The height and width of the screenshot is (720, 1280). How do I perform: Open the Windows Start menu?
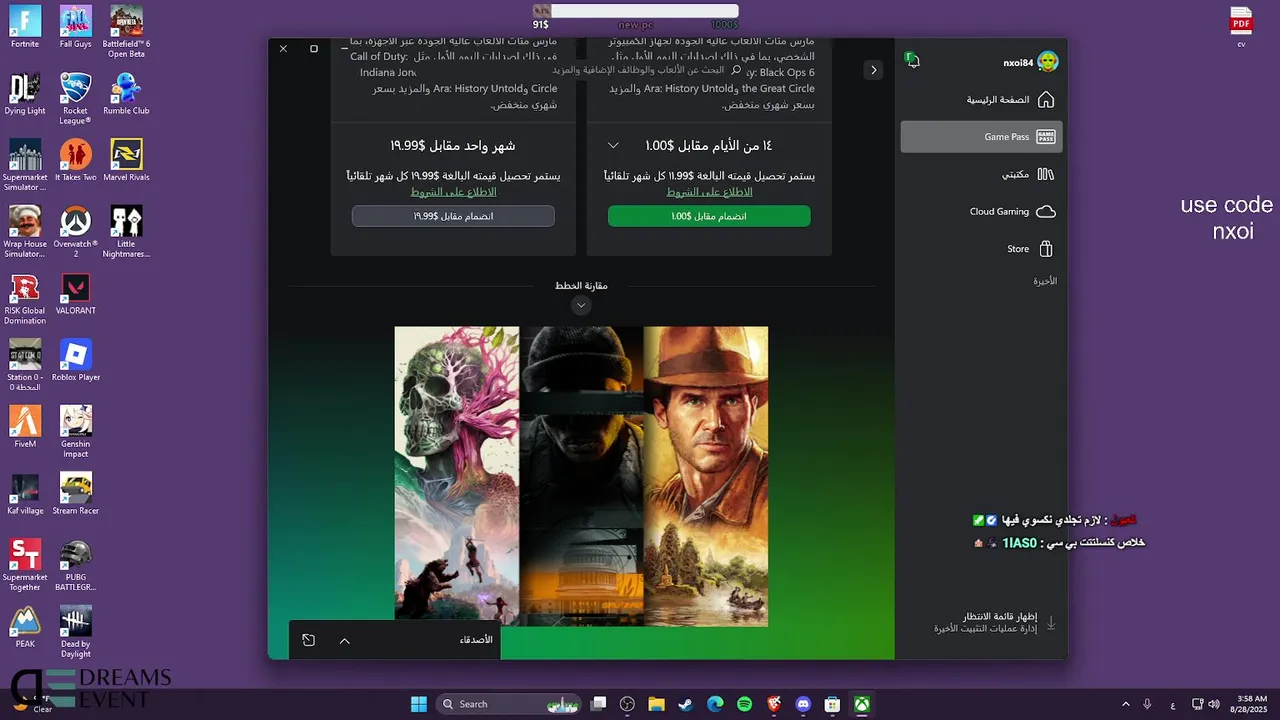tap(419, 704)
